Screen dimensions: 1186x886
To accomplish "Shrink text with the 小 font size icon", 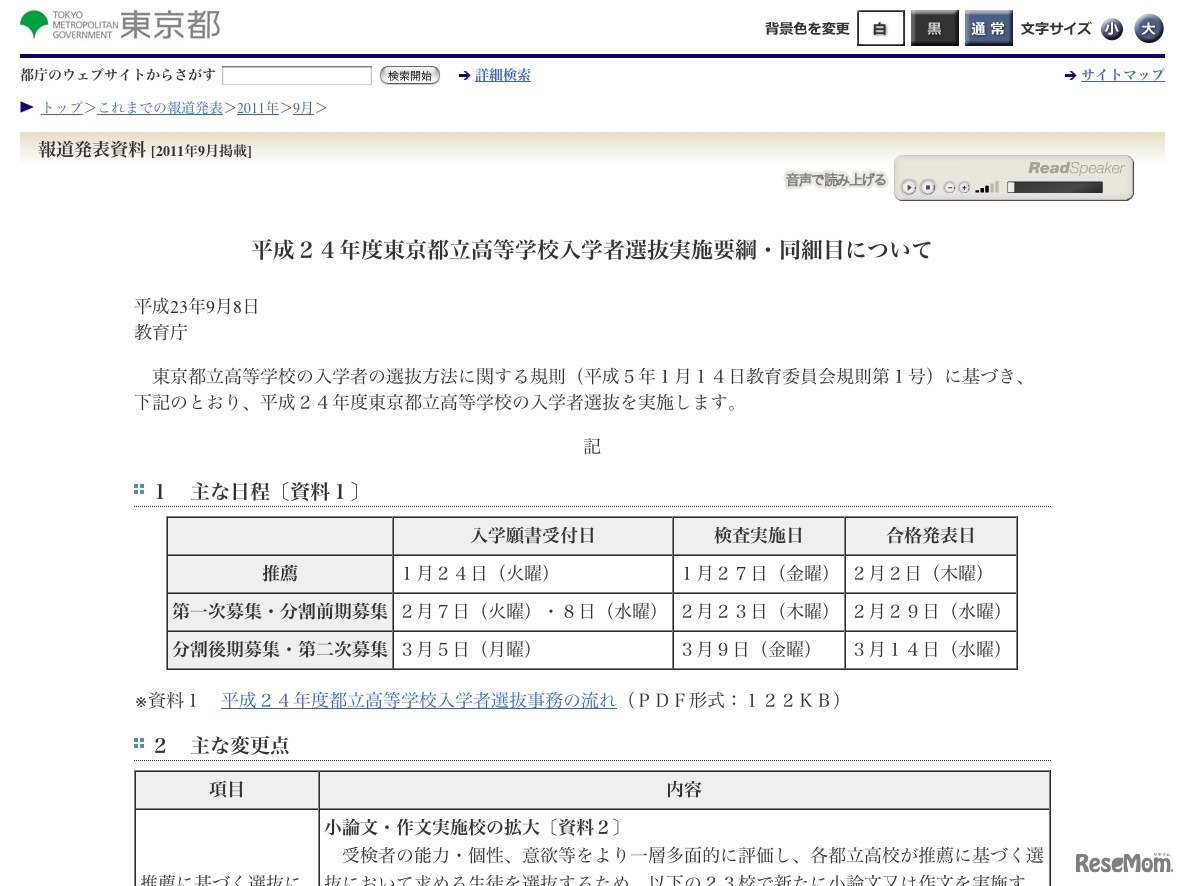I will coord(1112,29).
